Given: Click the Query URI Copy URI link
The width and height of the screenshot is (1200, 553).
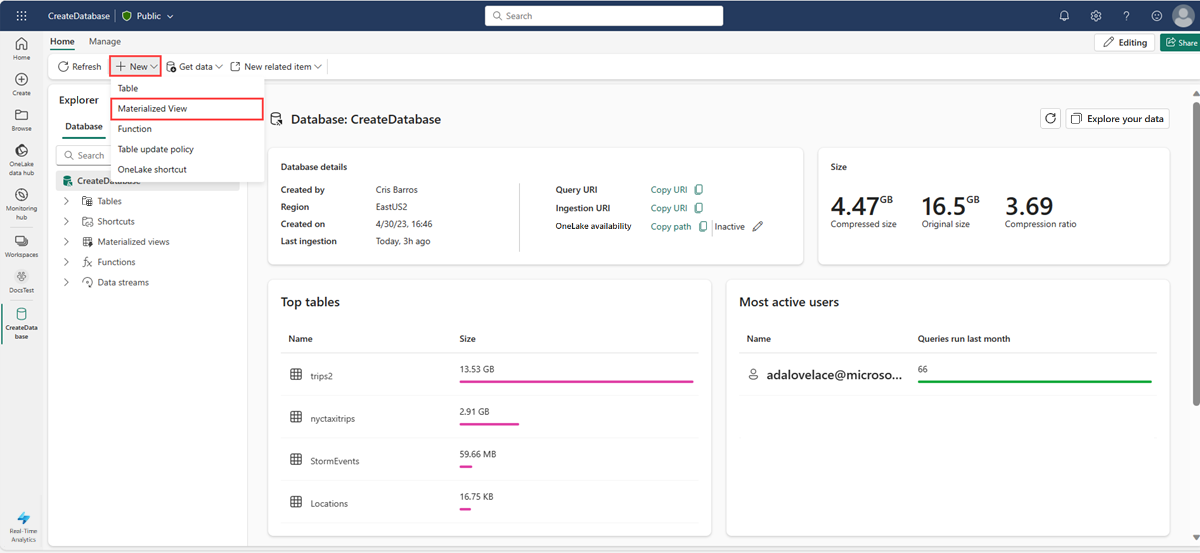Looking at the screenshot, I should pyautogui.click(x=668, y=190).
